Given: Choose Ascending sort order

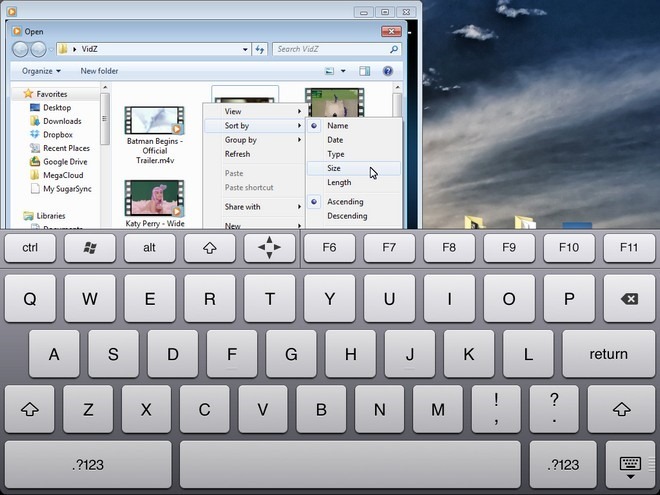Looking at the screenshot, I should [354, 202].
